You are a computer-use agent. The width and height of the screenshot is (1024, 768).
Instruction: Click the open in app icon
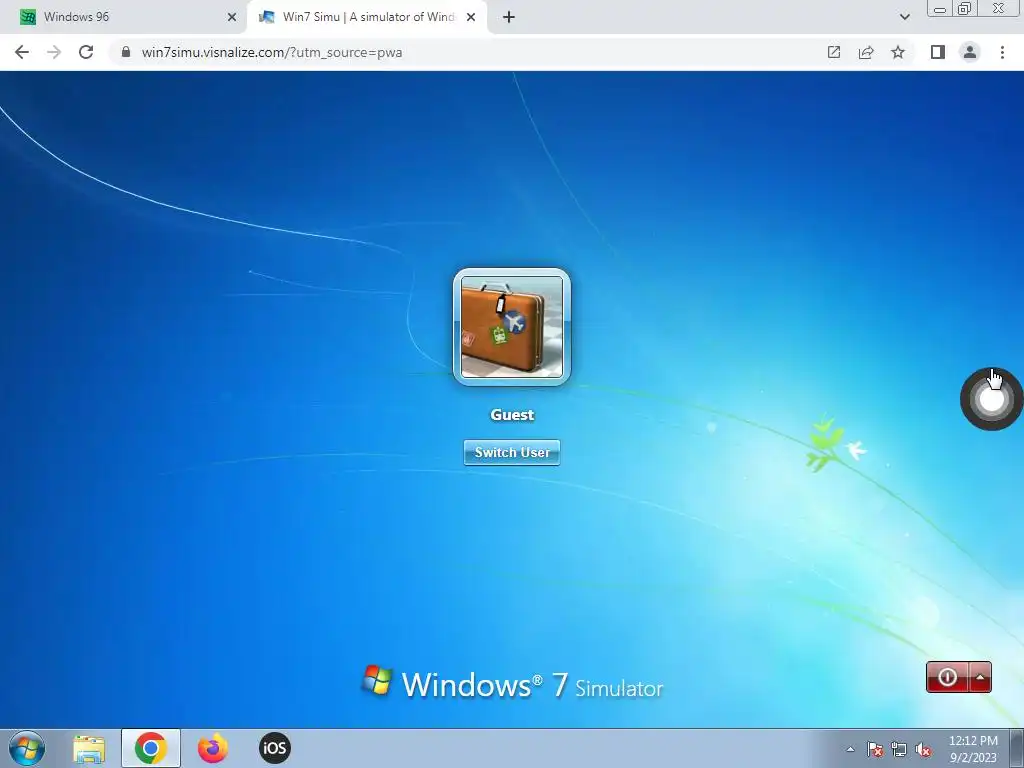pyautogui.click(x=834, y=52)
